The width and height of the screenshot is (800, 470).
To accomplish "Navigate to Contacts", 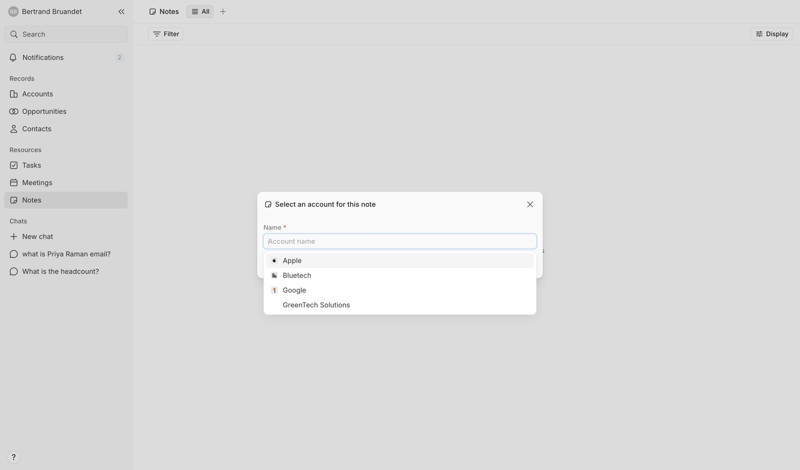I will click(66, 129).
